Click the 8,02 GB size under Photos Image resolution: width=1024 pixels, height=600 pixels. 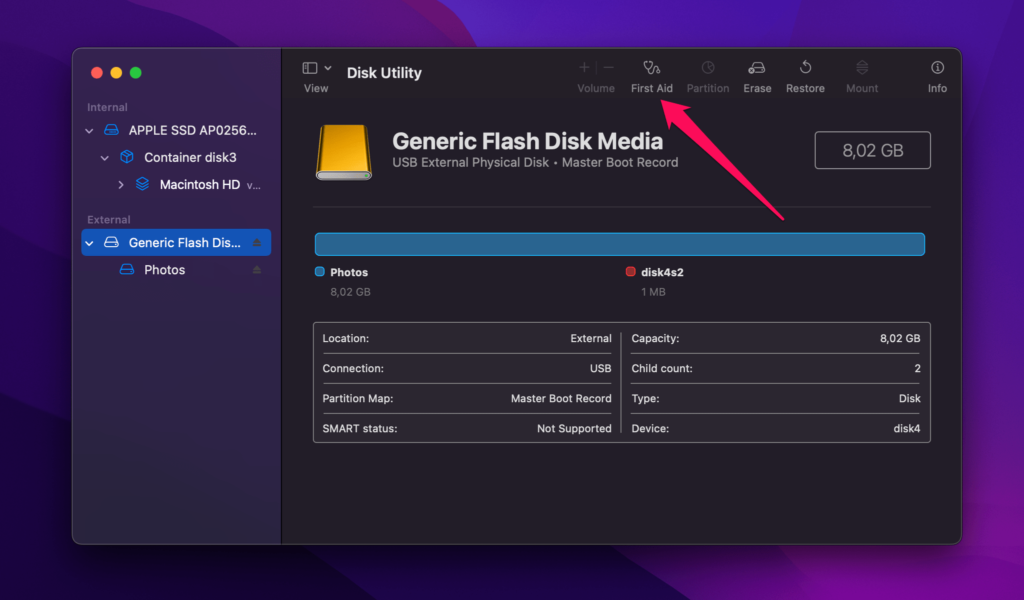(x=350, y=292)
